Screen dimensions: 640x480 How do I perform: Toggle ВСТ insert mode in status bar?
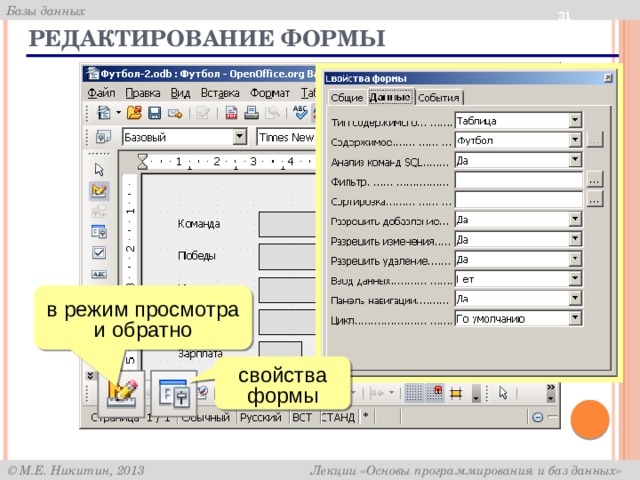click(302, 418)
